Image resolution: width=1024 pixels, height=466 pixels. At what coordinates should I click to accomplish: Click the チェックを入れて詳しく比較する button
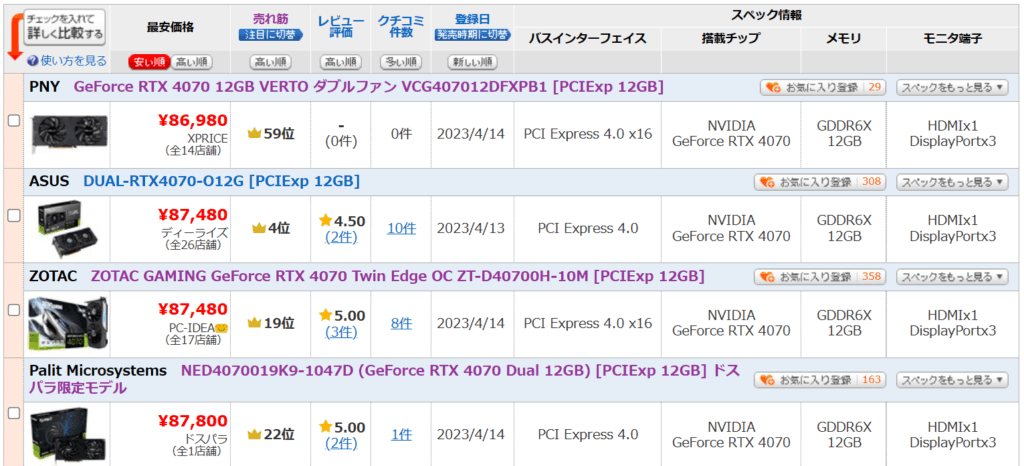click(64, 28)
